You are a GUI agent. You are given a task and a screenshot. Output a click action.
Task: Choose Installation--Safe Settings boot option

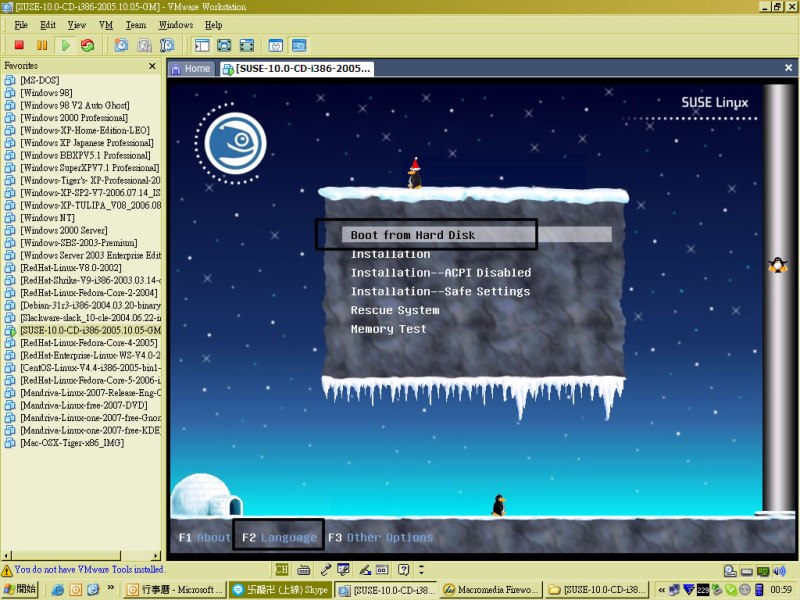tap(440, 292)
